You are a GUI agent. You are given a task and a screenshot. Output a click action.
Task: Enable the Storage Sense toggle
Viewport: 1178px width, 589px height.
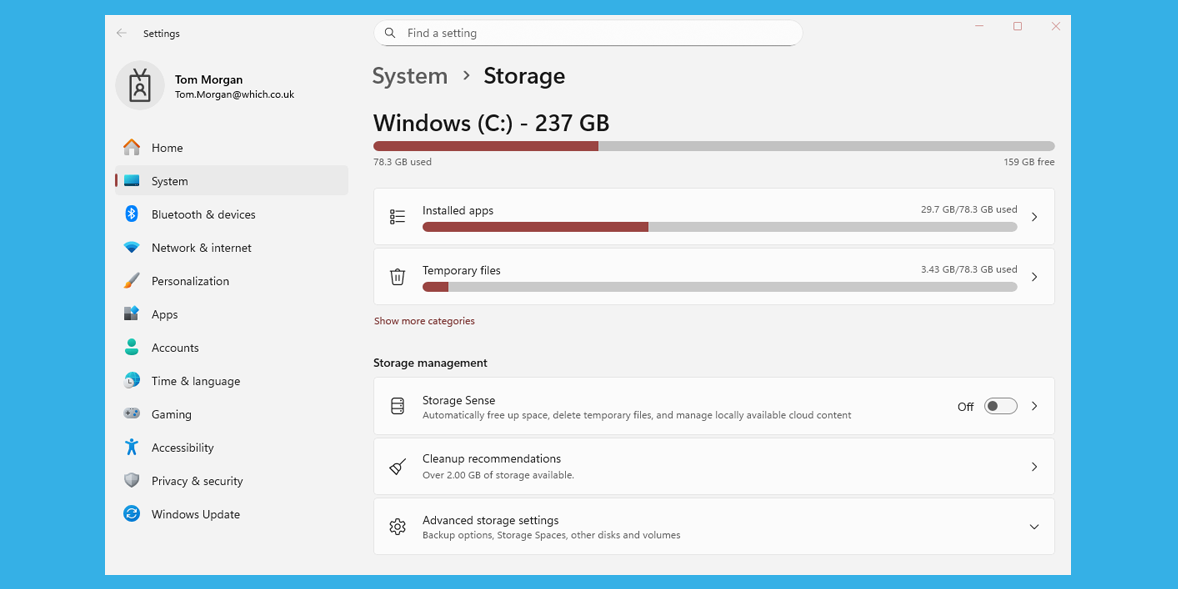click(999, 406)
